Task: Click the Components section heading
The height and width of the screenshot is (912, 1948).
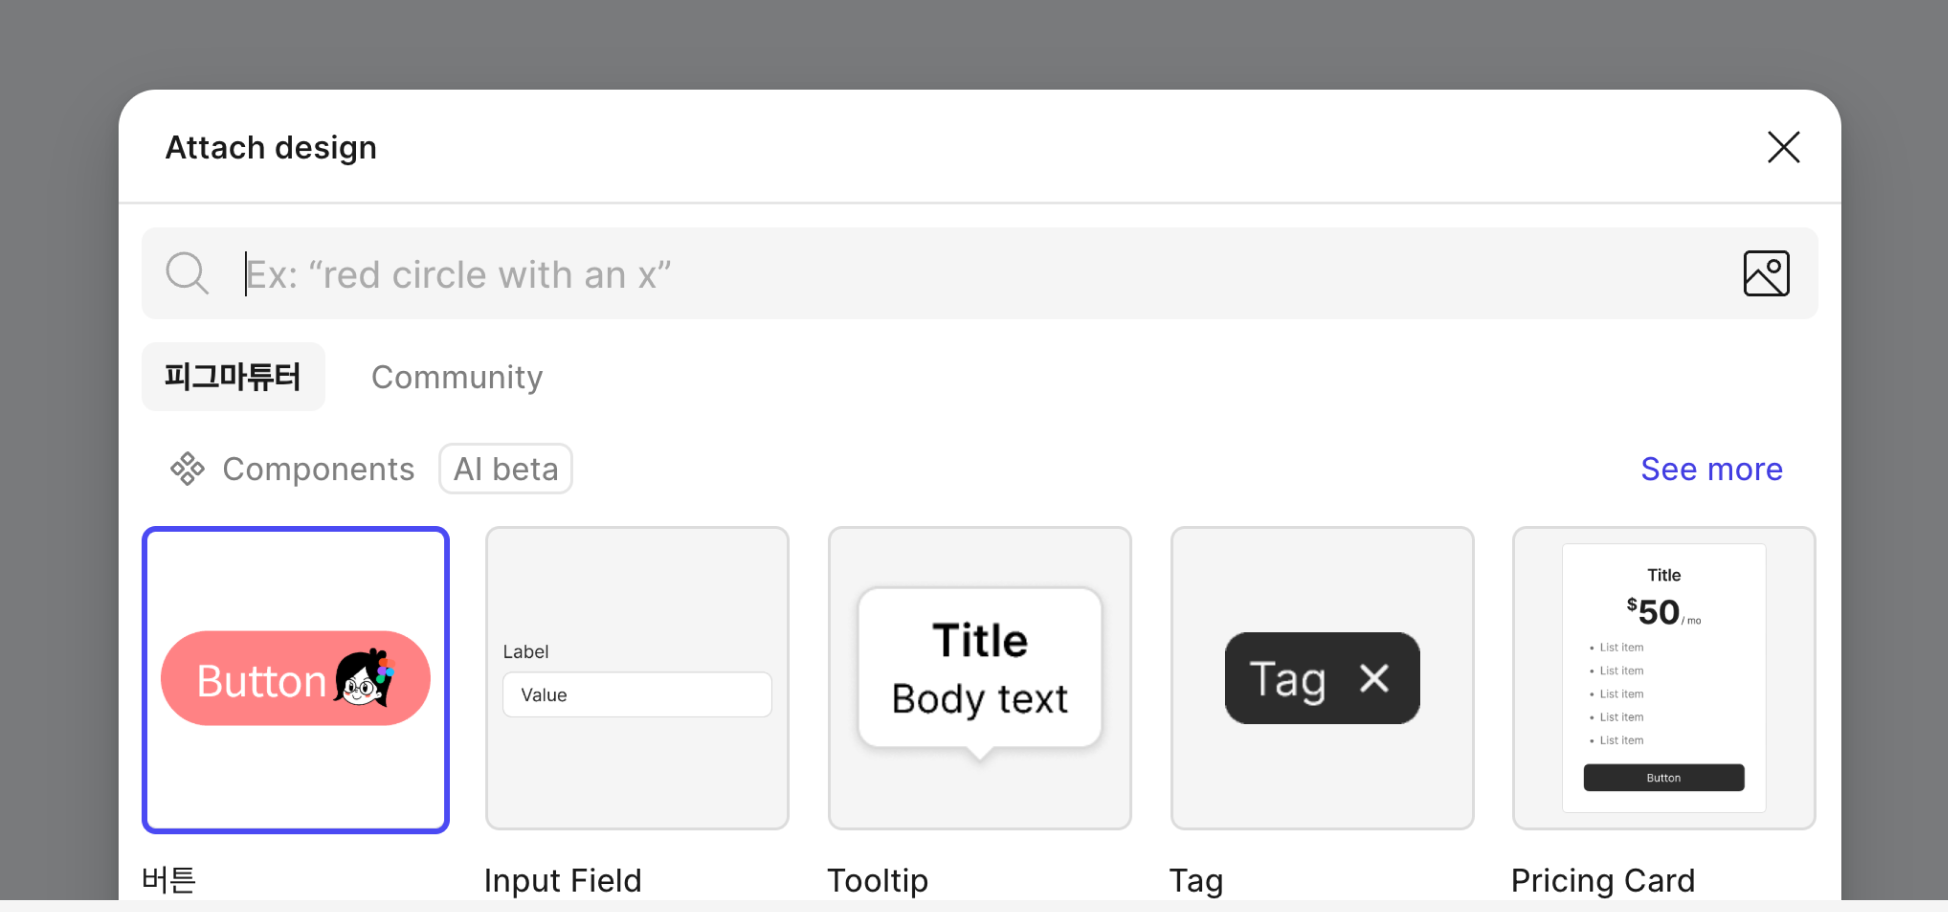Action: (x=318, y=469)
